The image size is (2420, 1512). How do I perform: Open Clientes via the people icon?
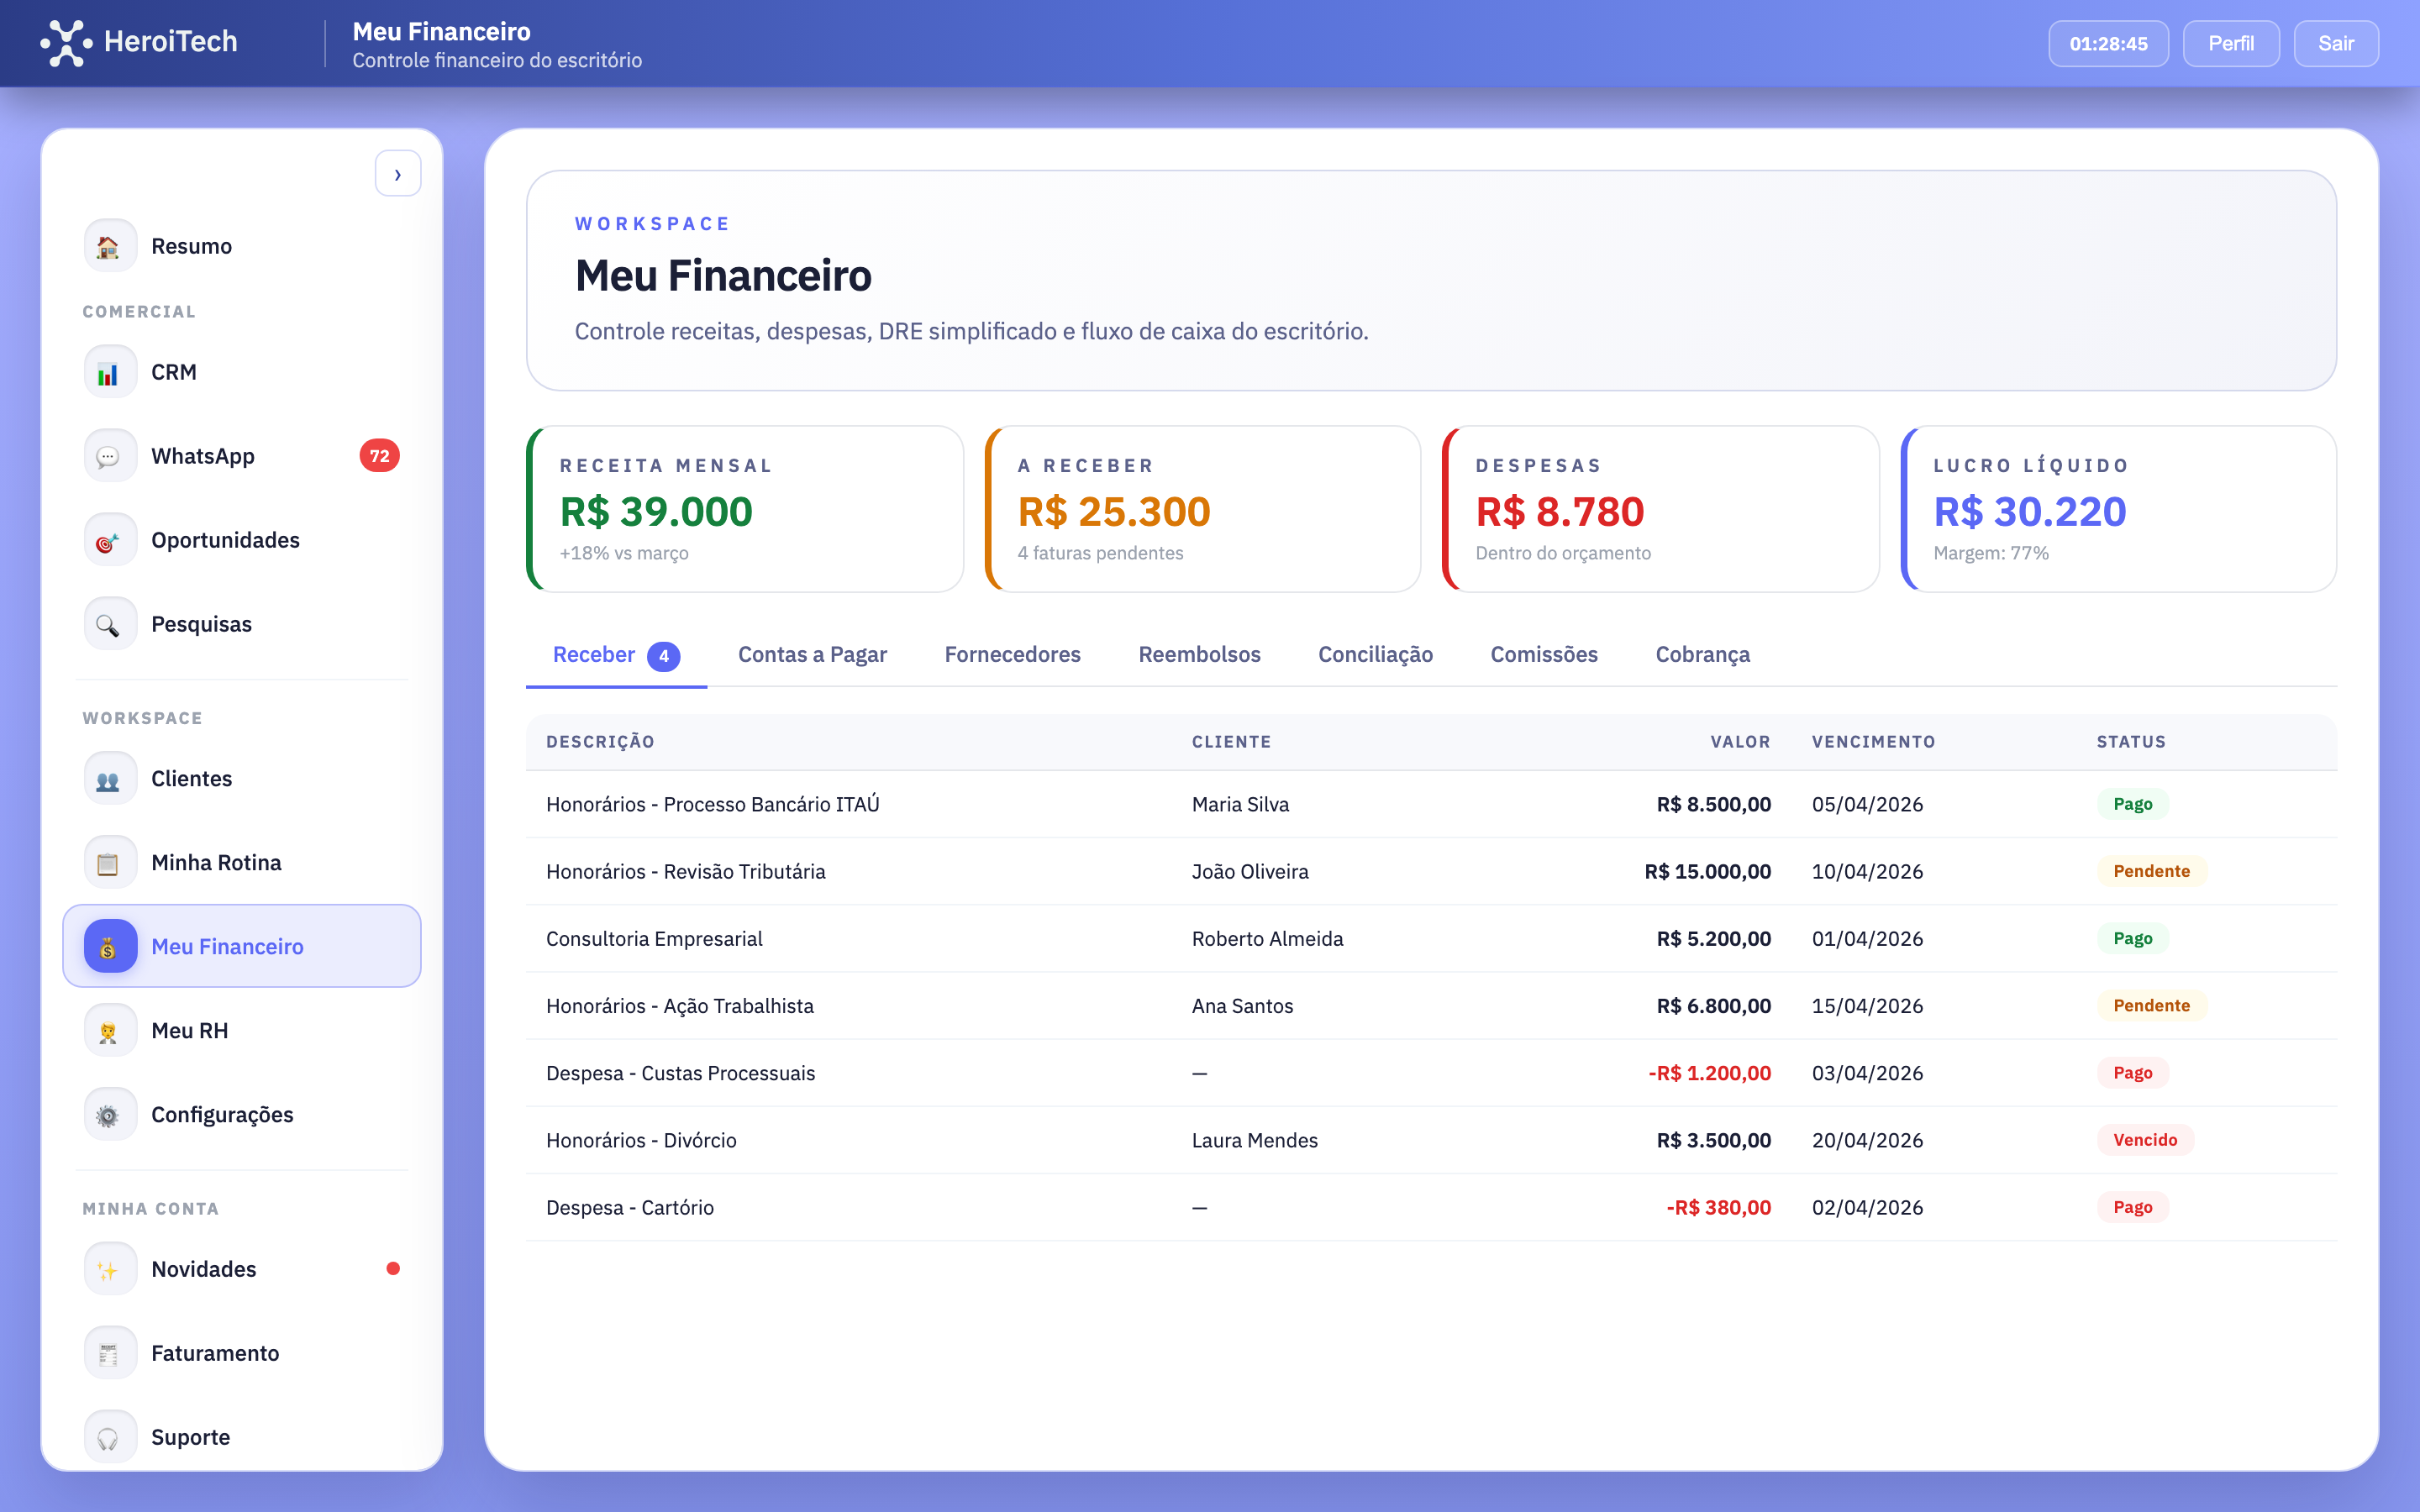(x=109, y=777)
